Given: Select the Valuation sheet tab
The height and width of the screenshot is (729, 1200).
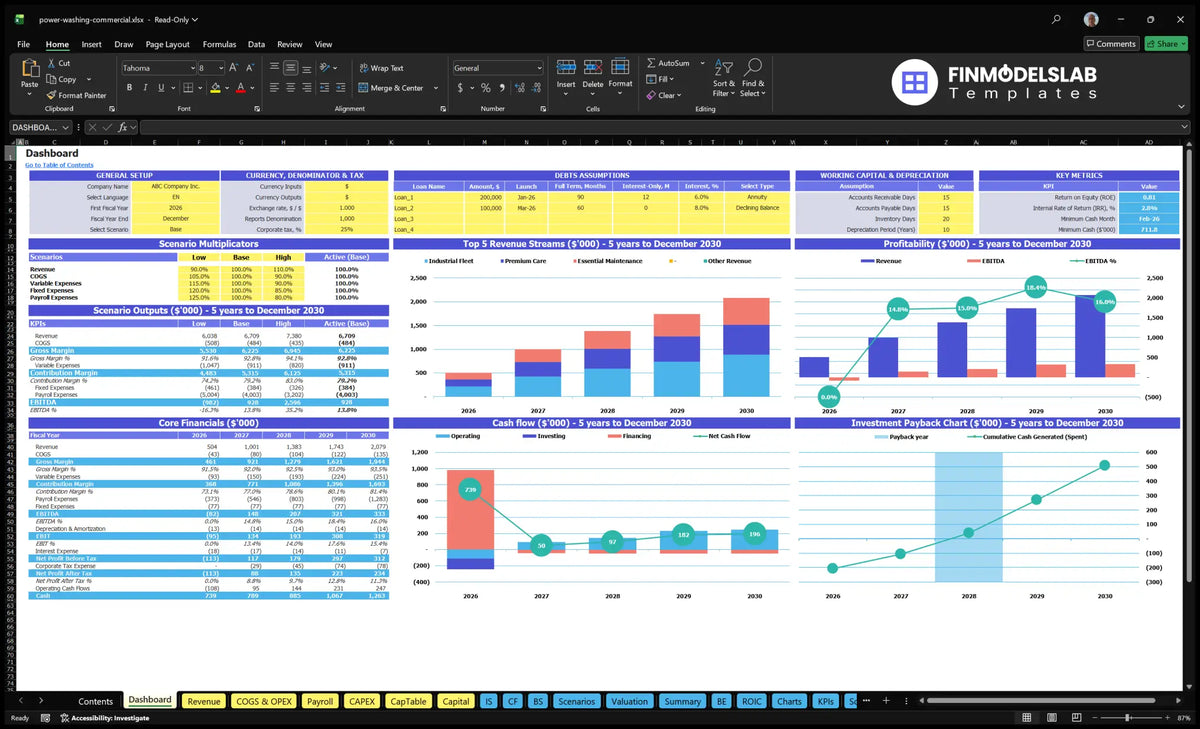Looking at the screenshot, I should (629, 701).
